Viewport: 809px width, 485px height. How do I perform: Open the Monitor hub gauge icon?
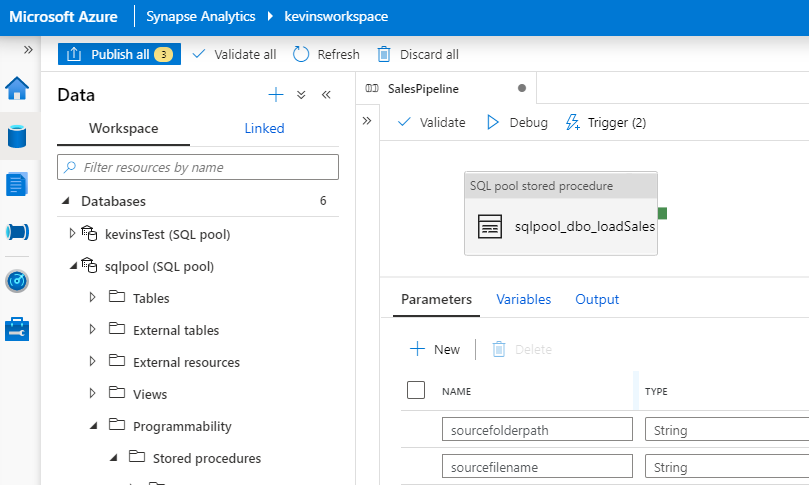click(x=17, y=281)
